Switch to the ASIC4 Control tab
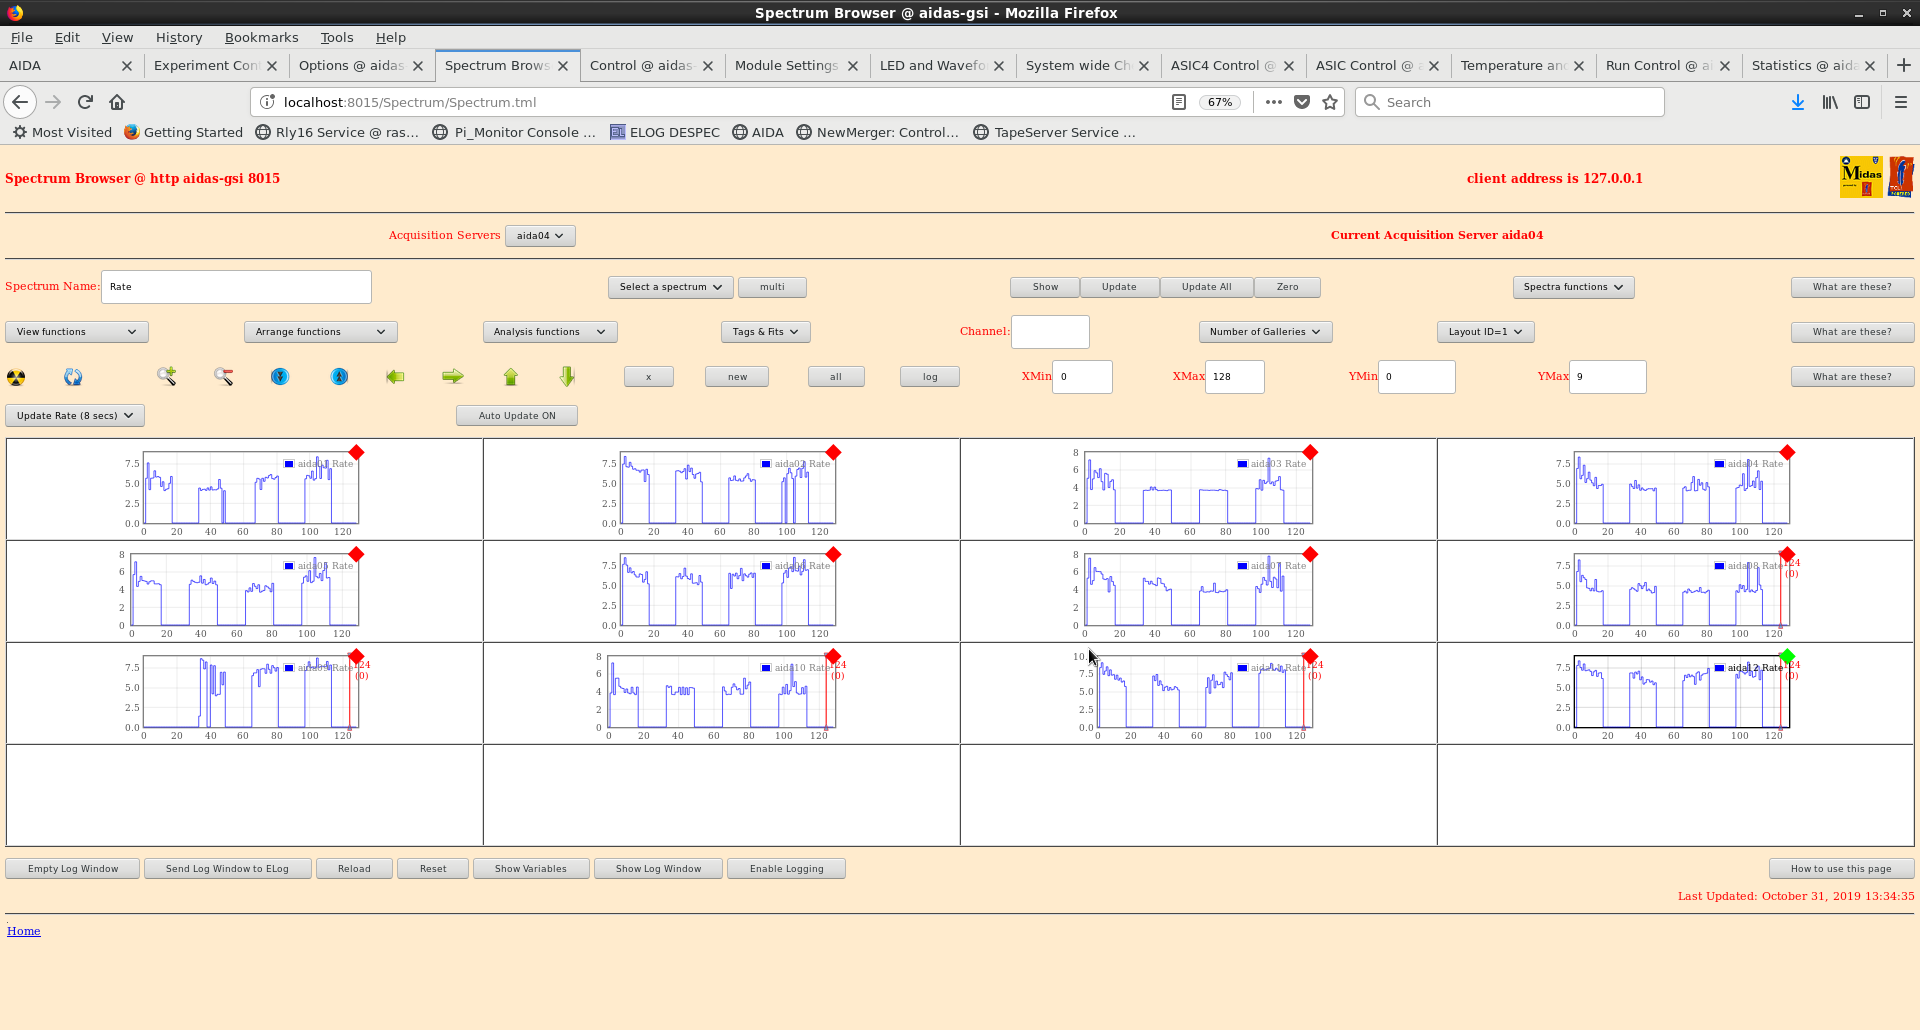The image size is (1920, 1030). pos(1222,65)
